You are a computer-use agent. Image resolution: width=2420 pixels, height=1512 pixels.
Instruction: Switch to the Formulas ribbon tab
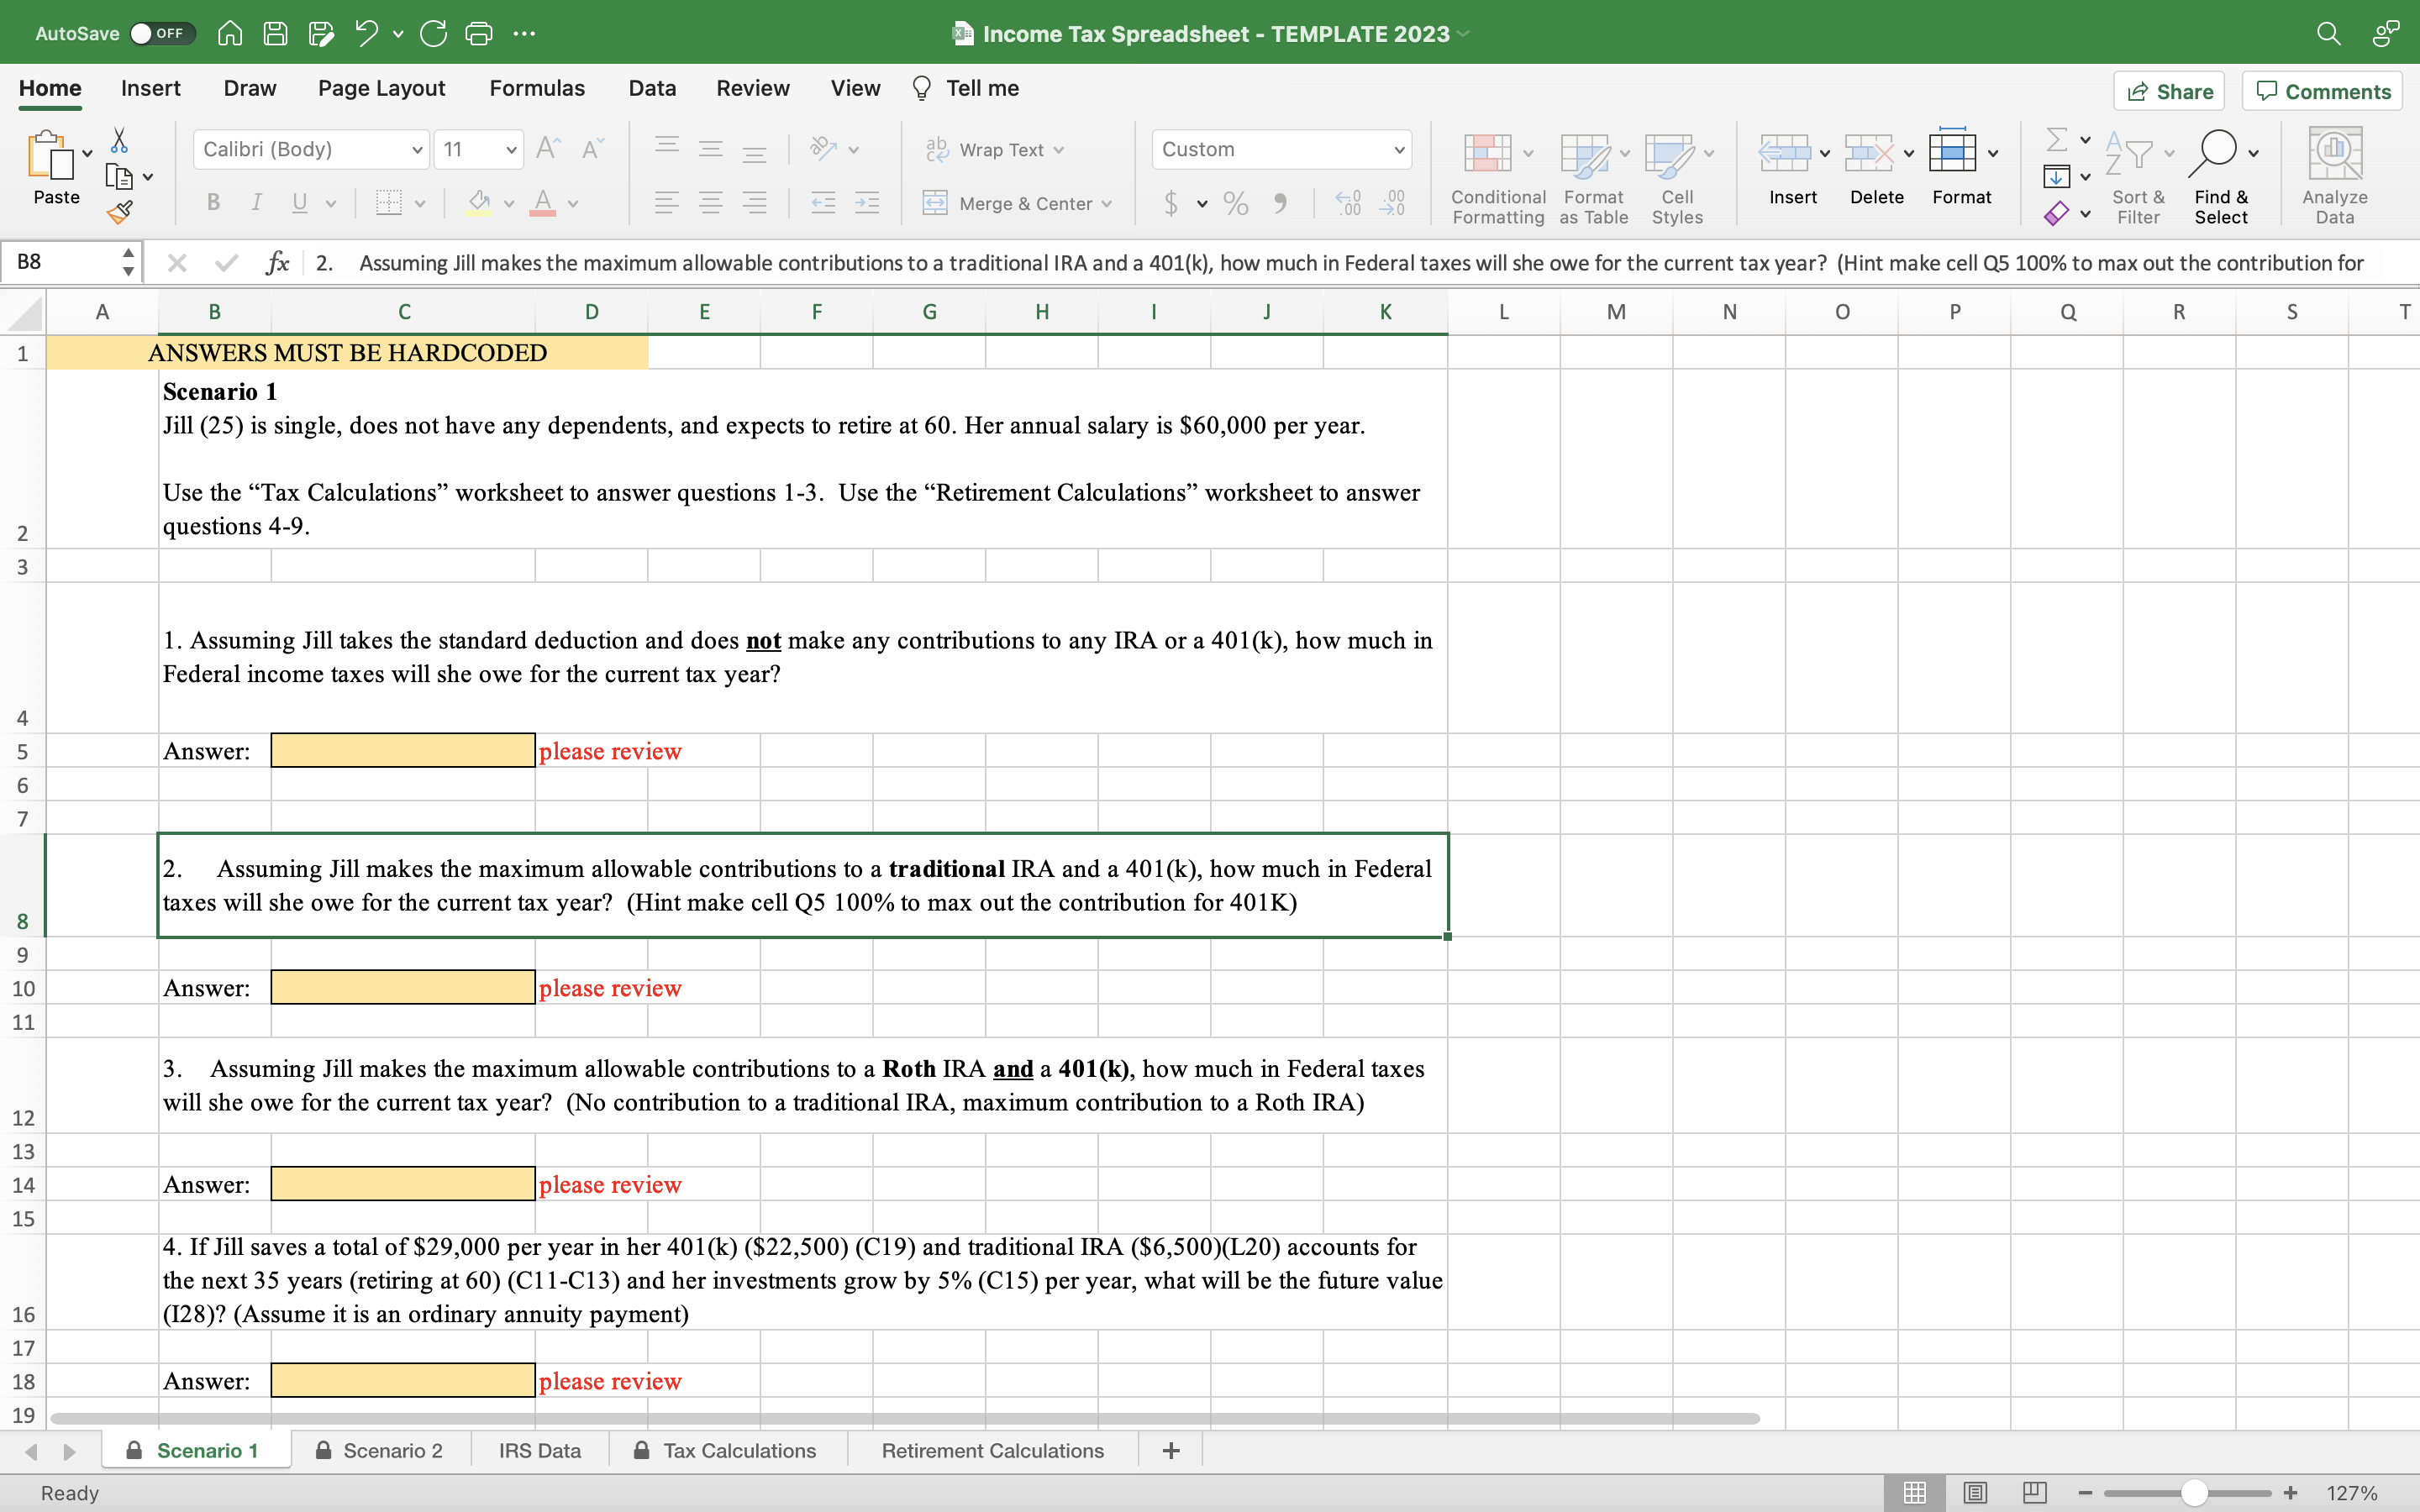point(536,88)
